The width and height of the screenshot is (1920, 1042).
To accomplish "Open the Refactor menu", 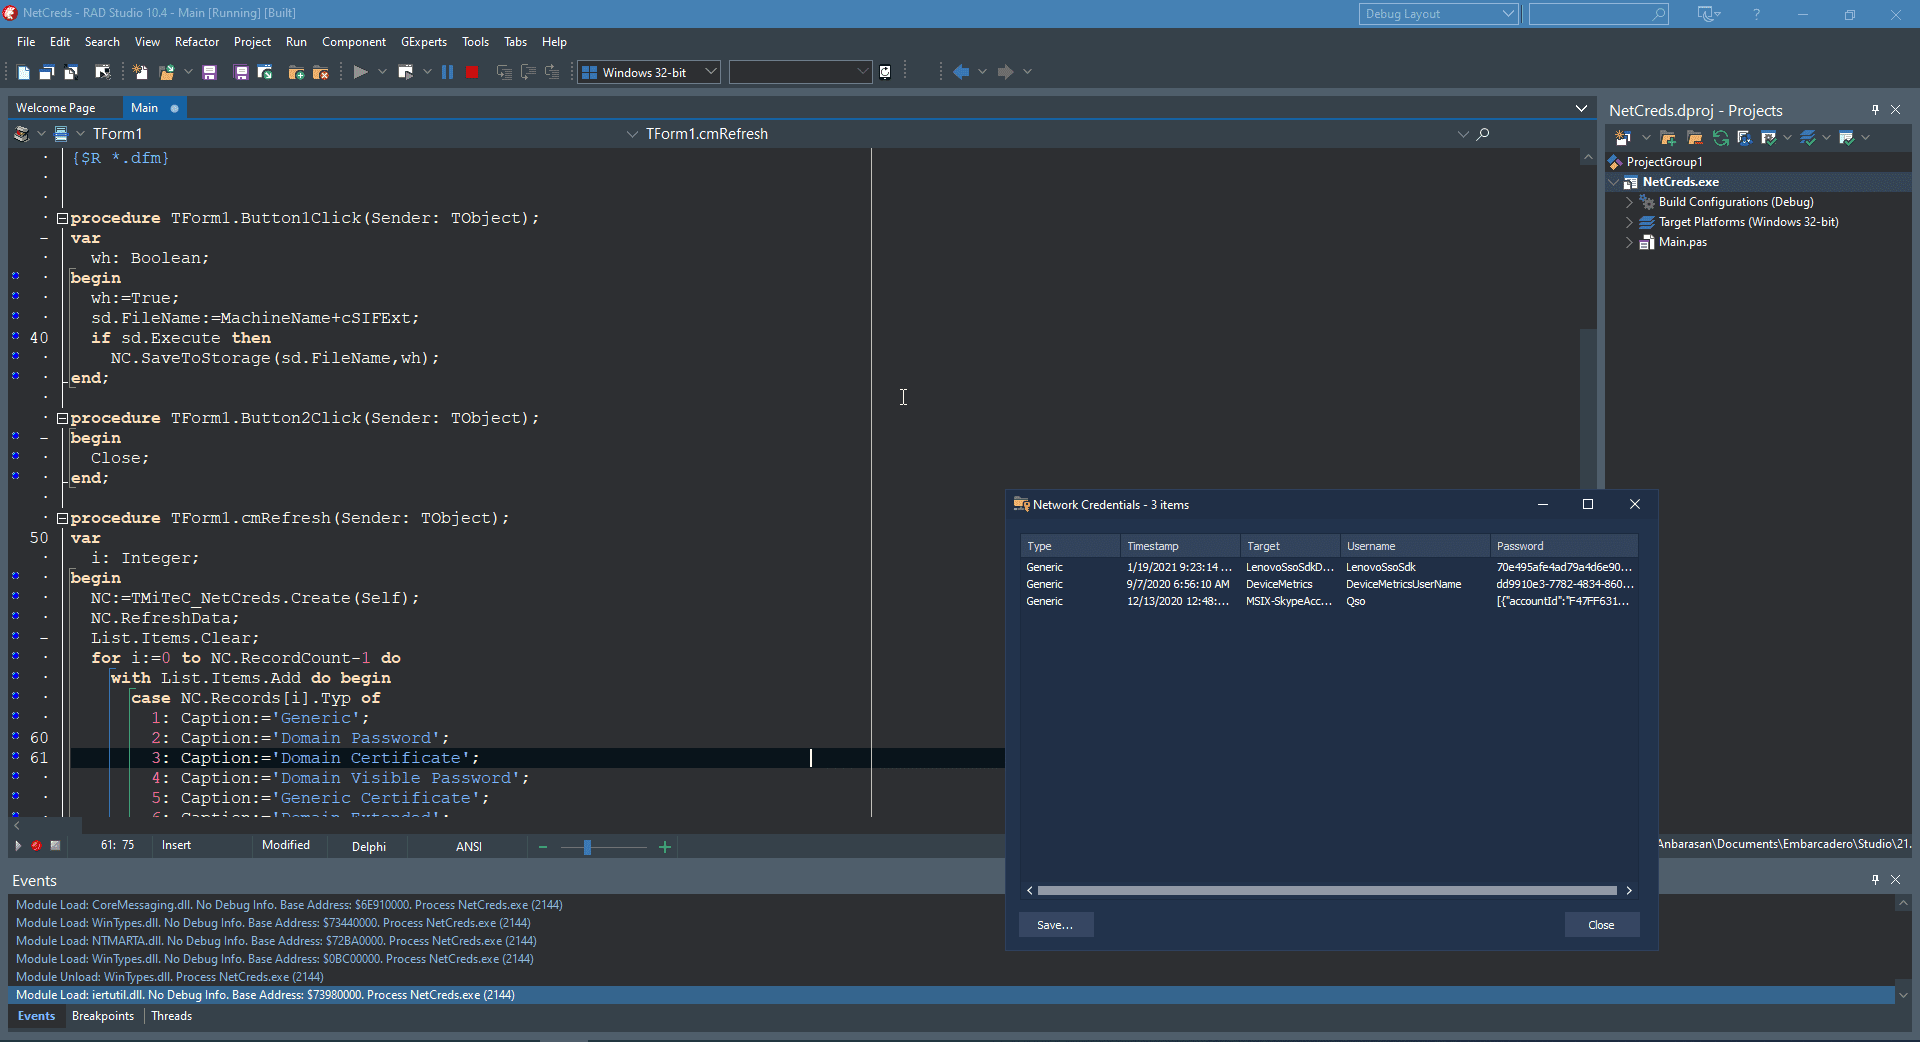I will point(197,42).
